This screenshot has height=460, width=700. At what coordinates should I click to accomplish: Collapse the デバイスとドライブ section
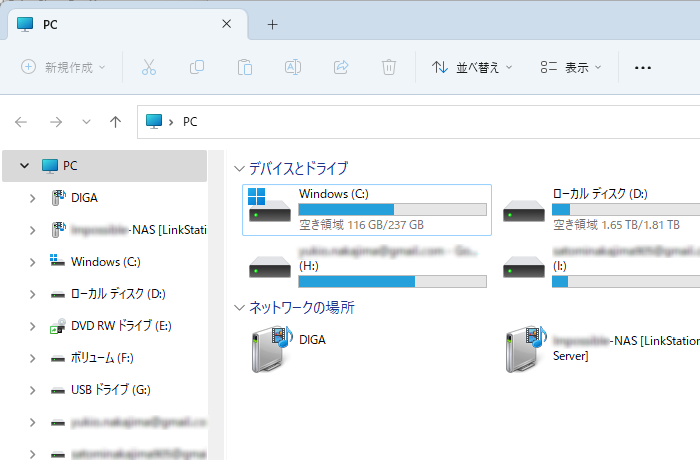[x=239, y=168]
